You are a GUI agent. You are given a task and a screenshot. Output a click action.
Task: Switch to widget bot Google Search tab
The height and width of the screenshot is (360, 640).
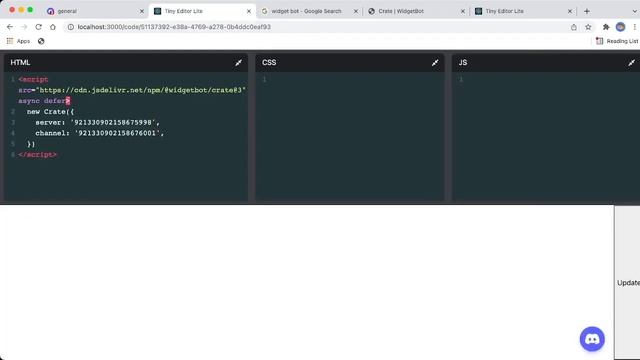coord(309,11)
